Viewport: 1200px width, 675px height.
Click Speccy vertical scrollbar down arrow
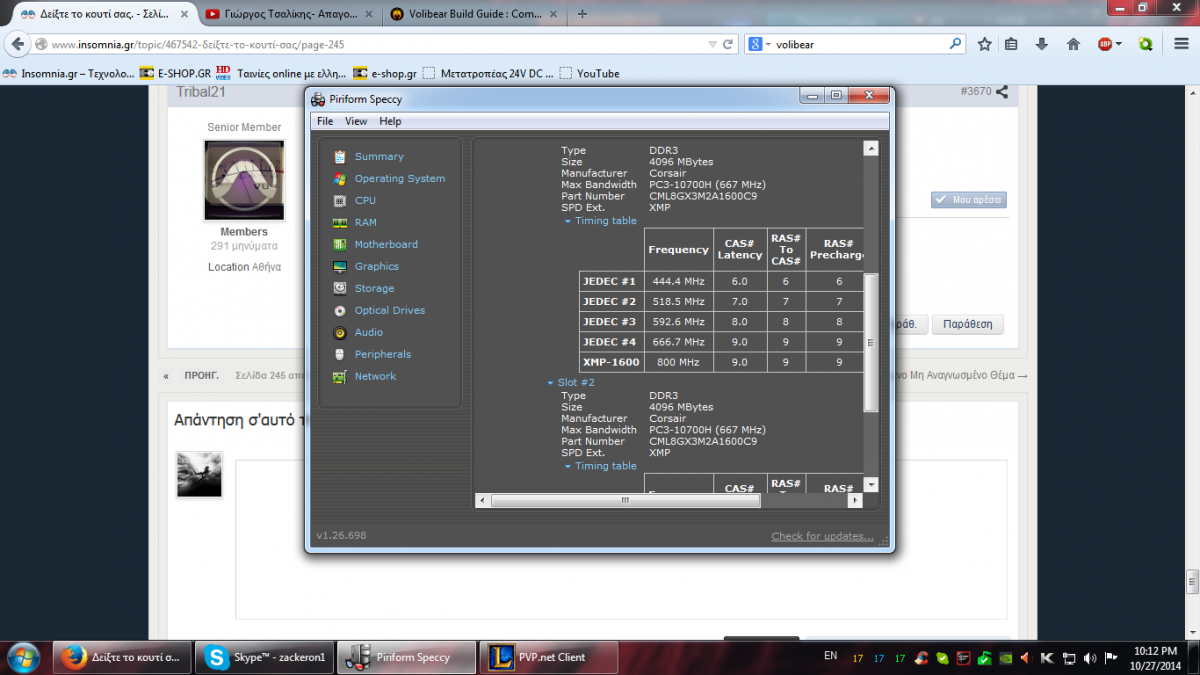click(871, 485)
